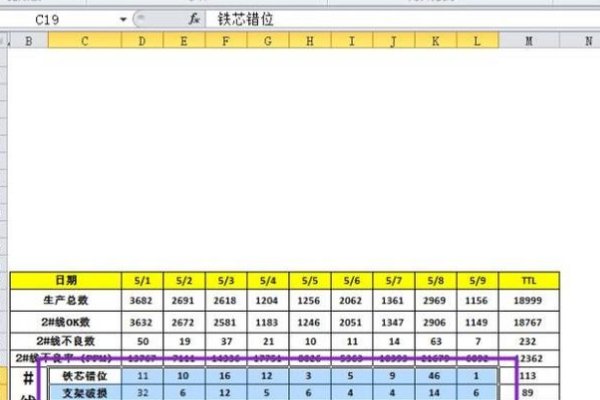This screenshot has width=600, height=400.
Task: Select column L header
Action: (x=478, y=41)
